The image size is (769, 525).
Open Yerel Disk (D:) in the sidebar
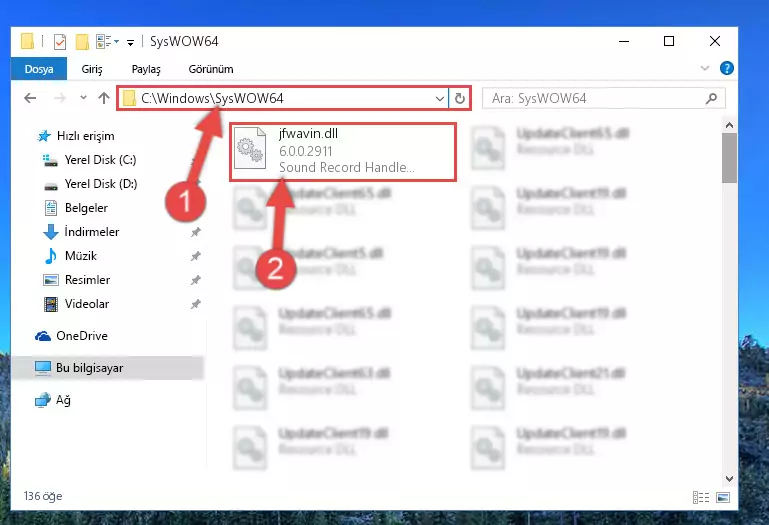tap(101, 184)
